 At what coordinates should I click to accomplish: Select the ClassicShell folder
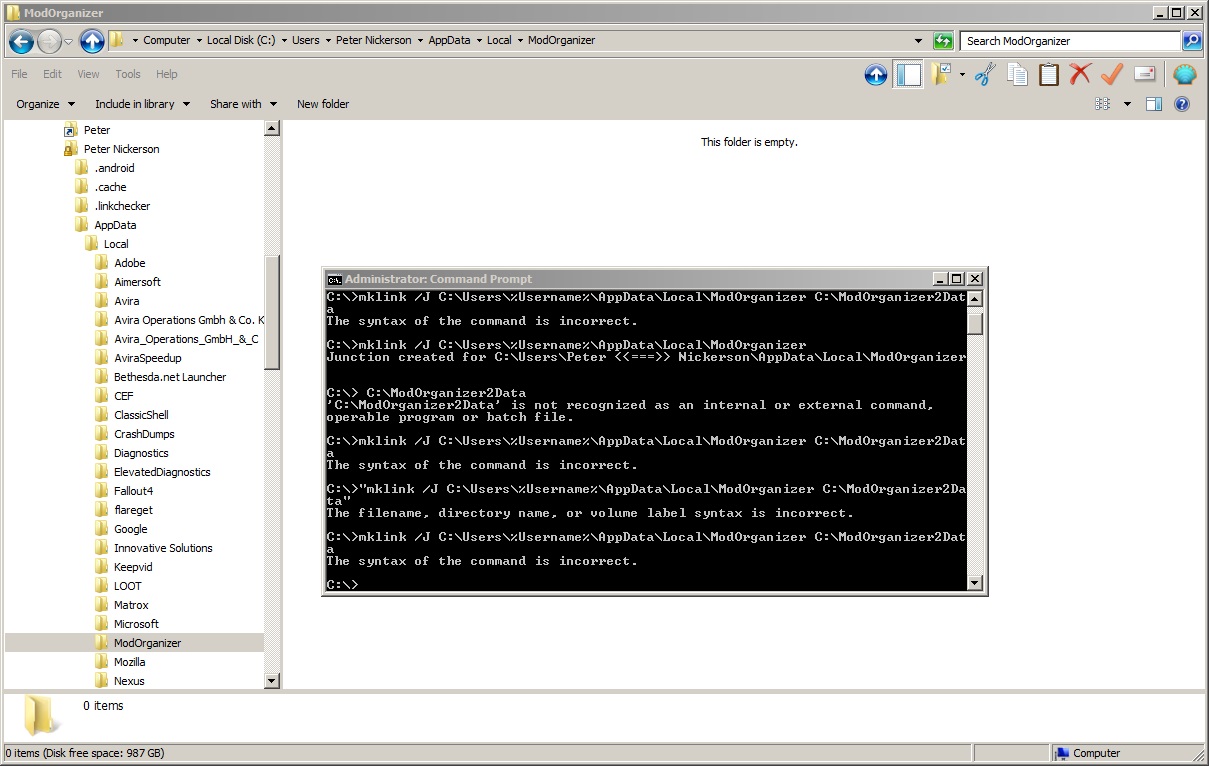coord(141,415)
